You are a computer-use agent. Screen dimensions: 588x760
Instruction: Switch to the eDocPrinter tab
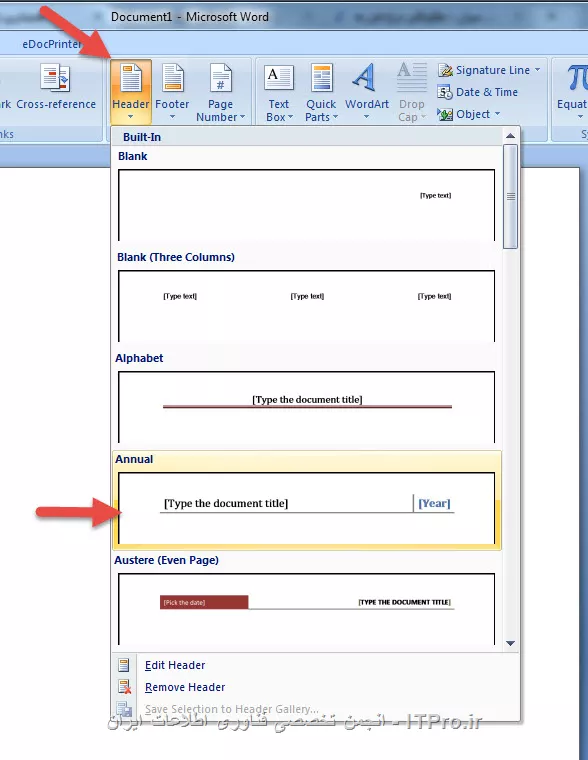pos(51,44)
